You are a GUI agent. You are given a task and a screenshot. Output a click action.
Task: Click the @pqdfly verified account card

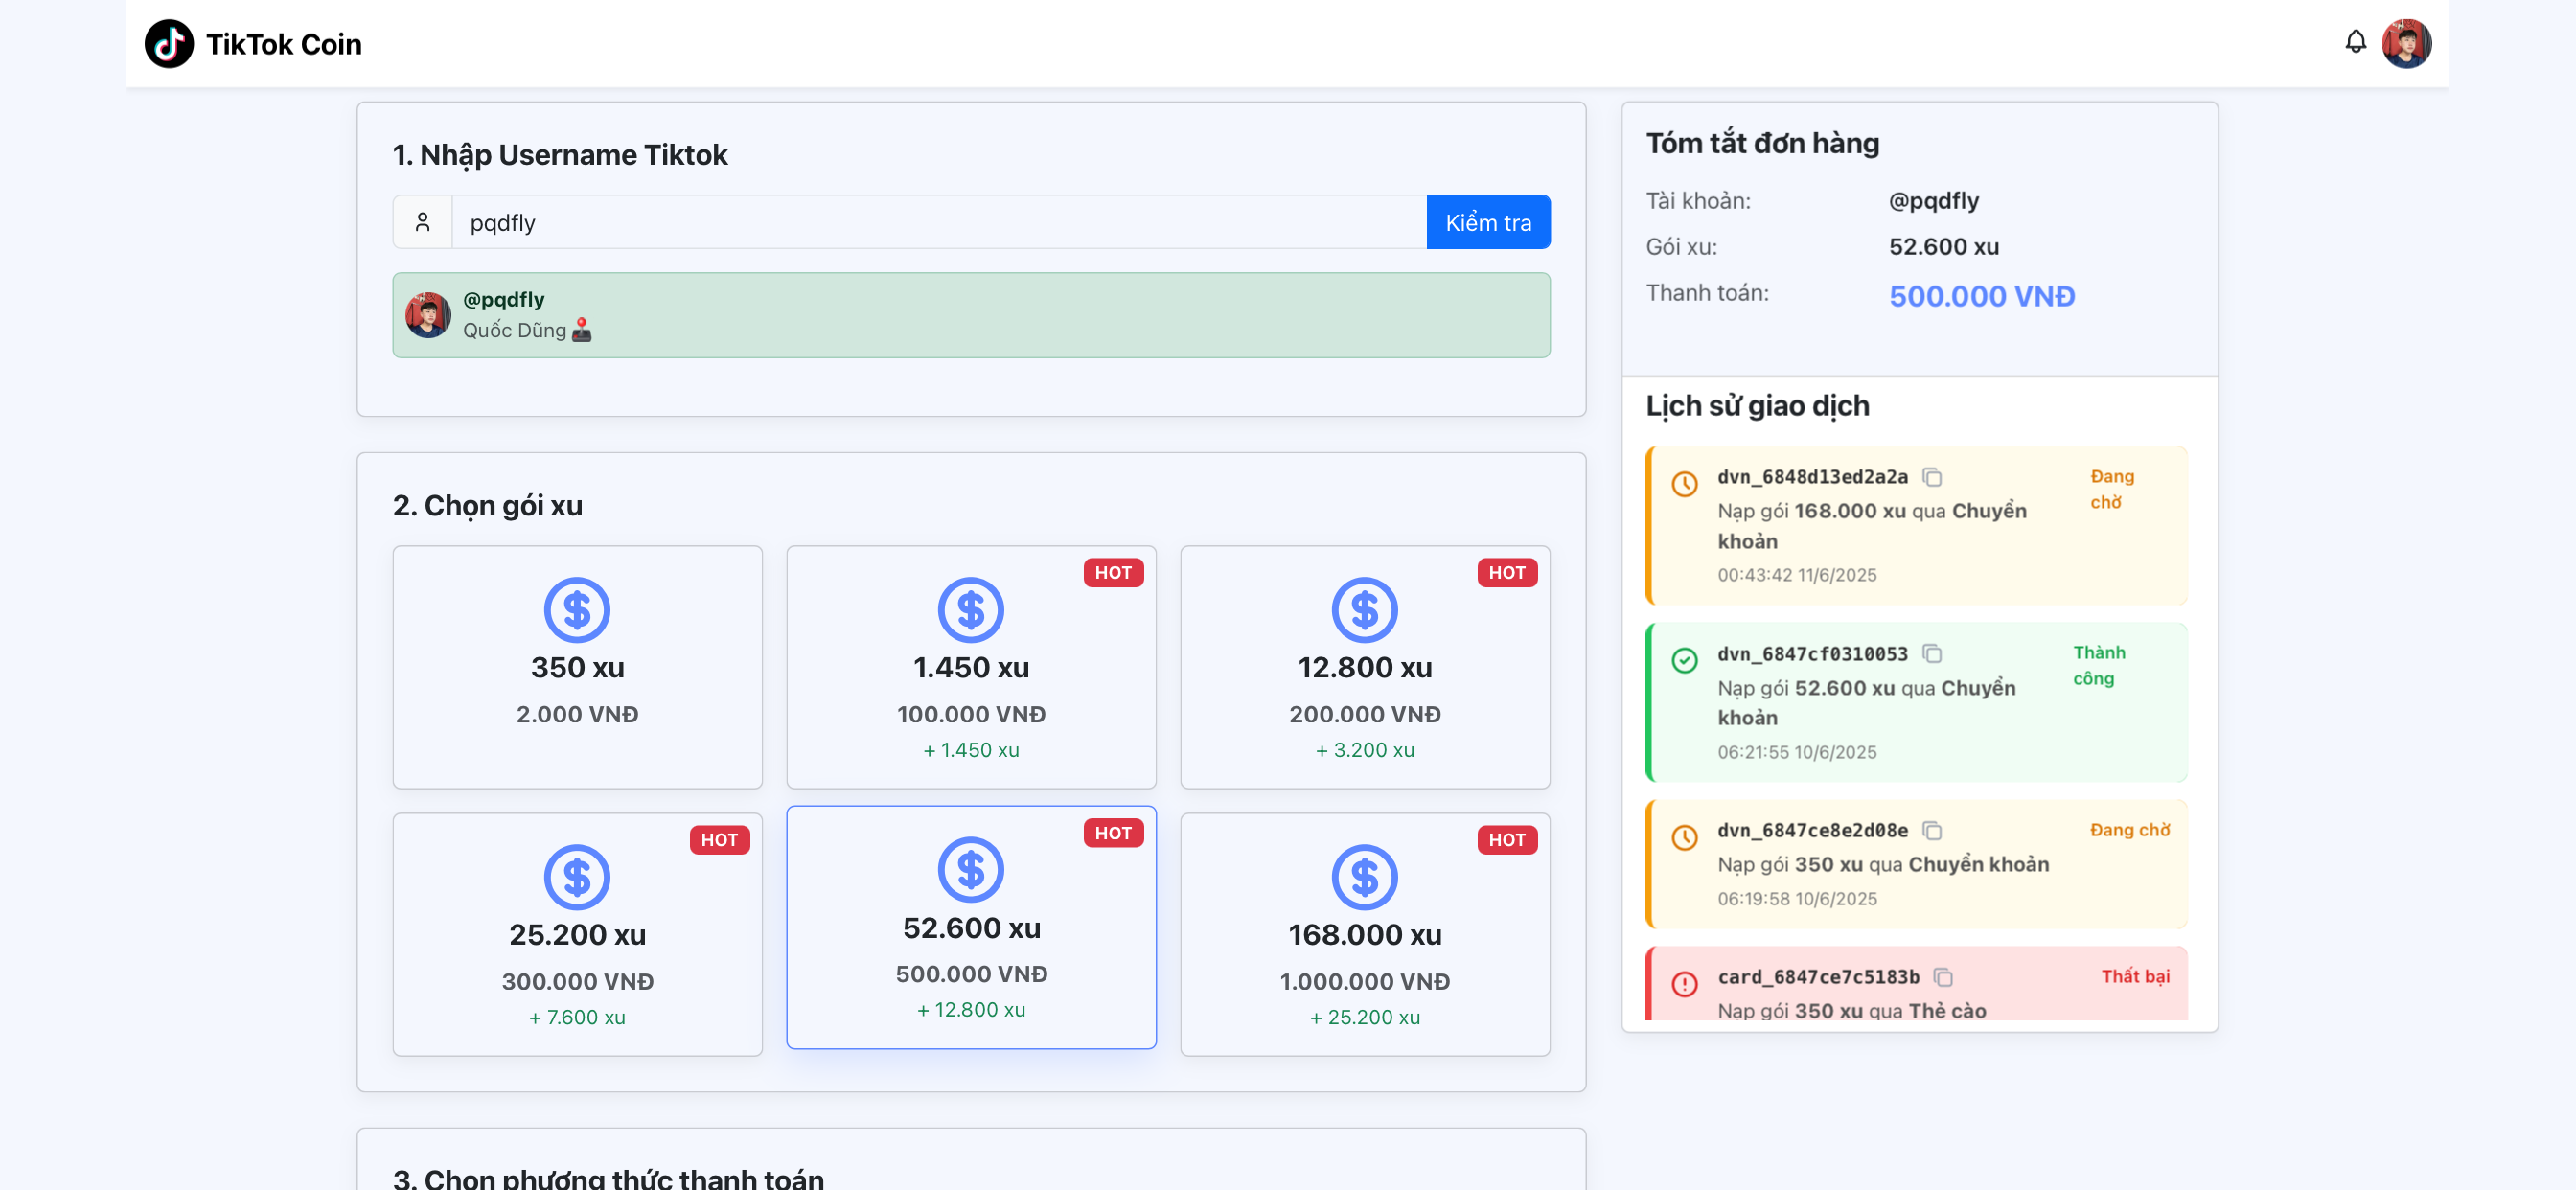tap(970, 315)
